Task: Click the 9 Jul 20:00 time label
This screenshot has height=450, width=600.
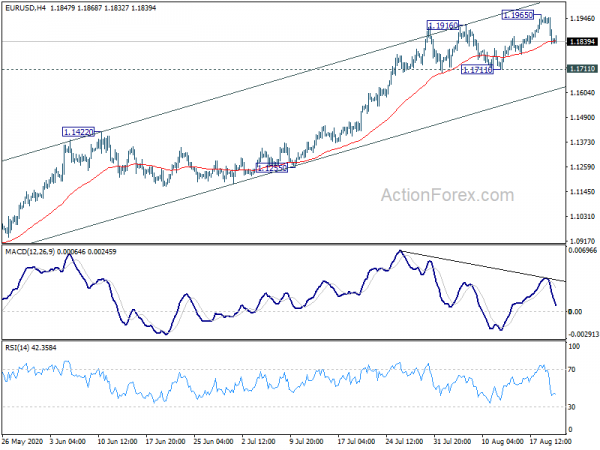Action: (308, 441)
